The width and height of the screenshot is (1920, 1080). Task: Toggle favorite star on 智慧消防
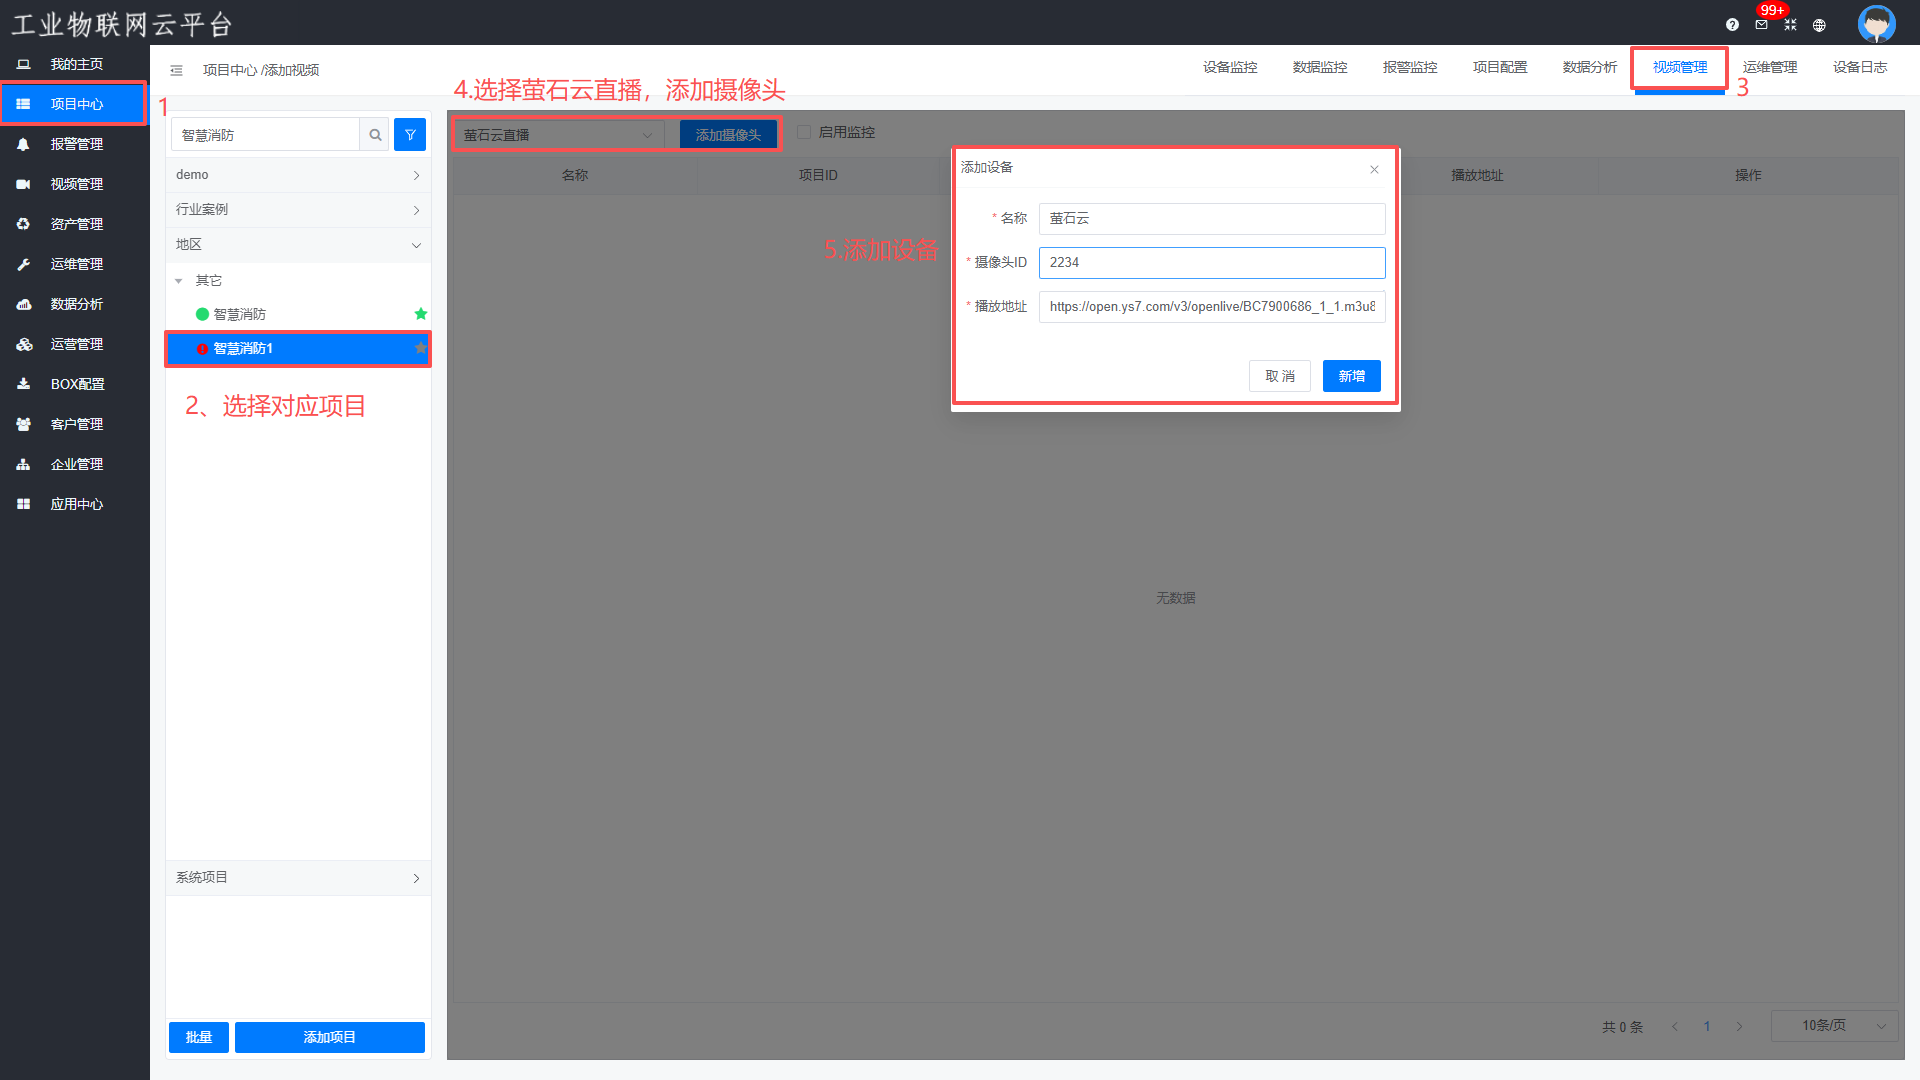[x=421, y=314]
